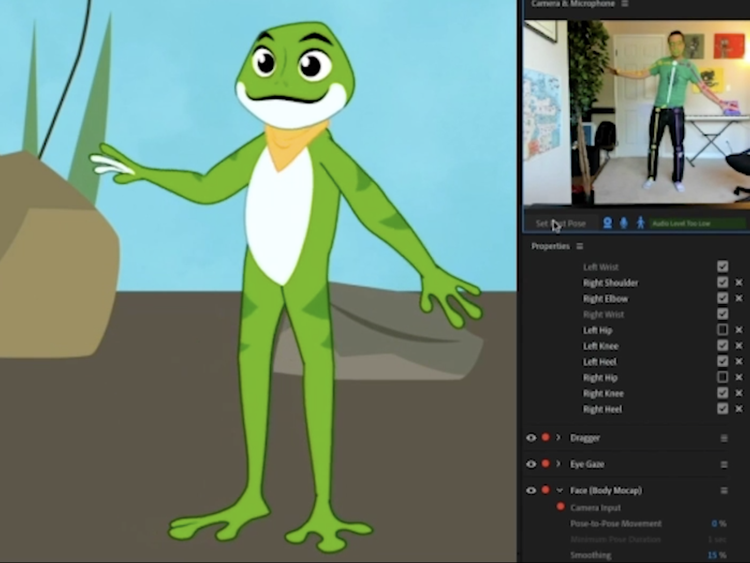The height and width of the screenshot is (563, 750).
Task: Open the Properties panel menu icon
Action: (580, 246)
